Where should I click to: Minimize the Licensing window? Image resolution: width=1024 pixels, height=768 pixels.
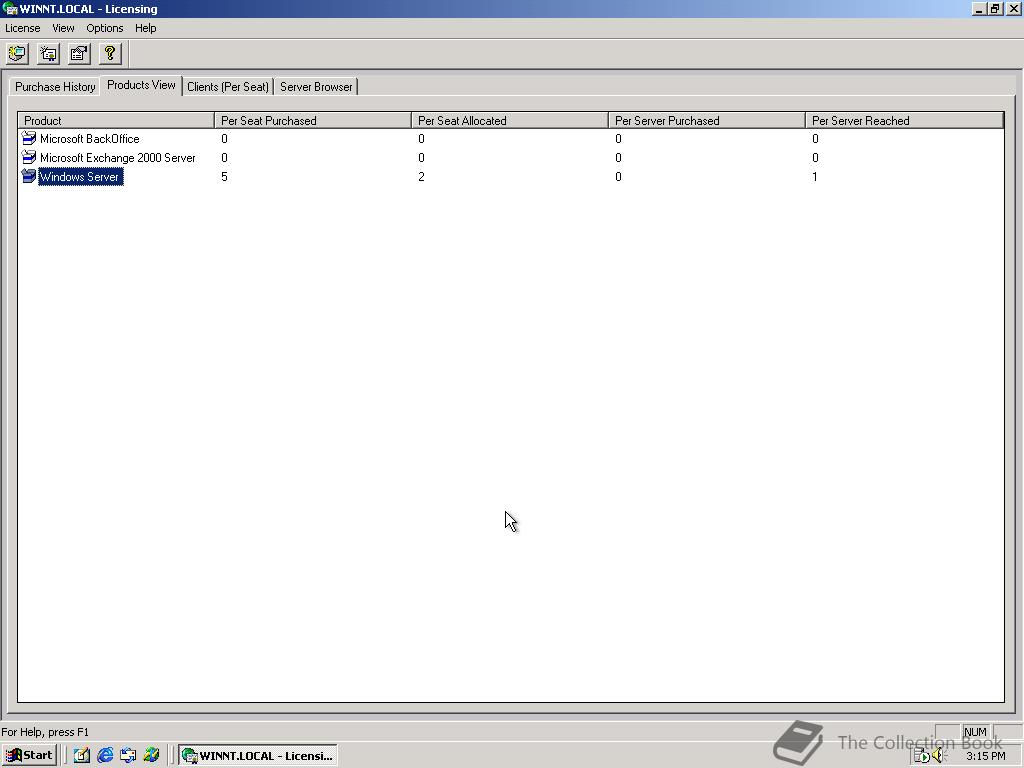click(979, 9)
